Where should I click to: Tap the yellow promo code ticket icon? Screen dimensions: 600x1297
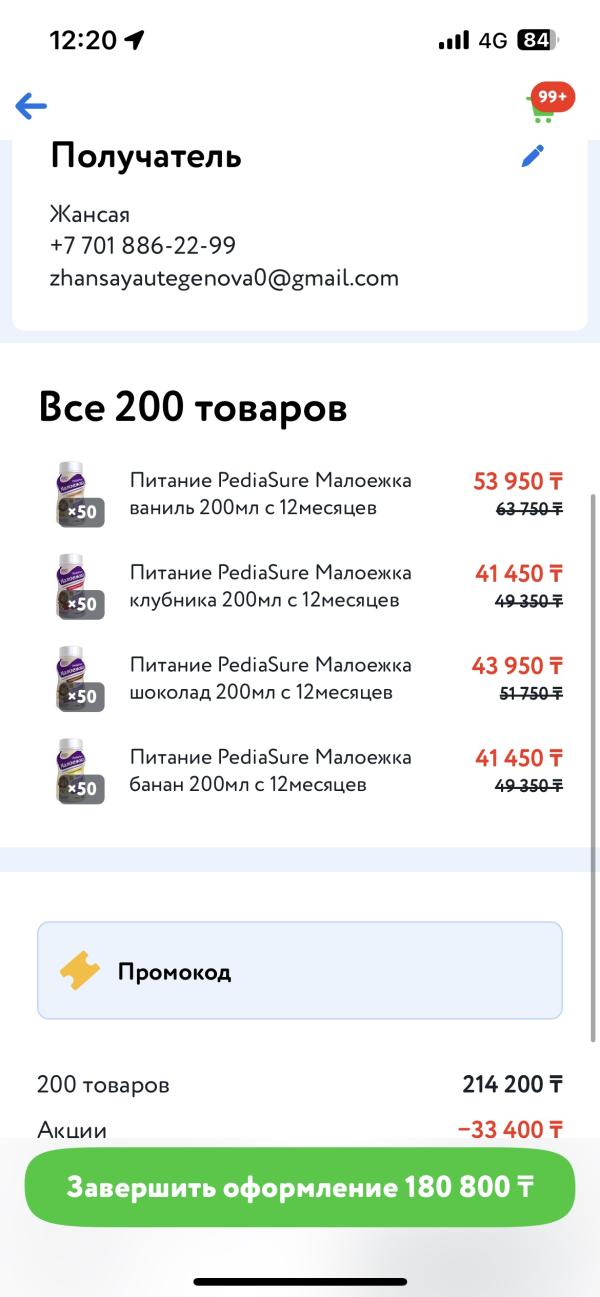80,971
